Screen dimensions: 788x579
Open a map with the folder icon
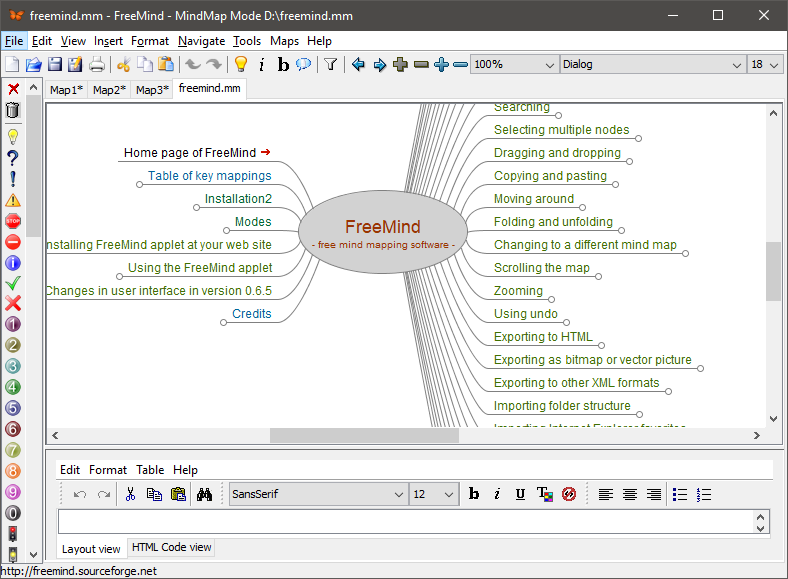33,64
